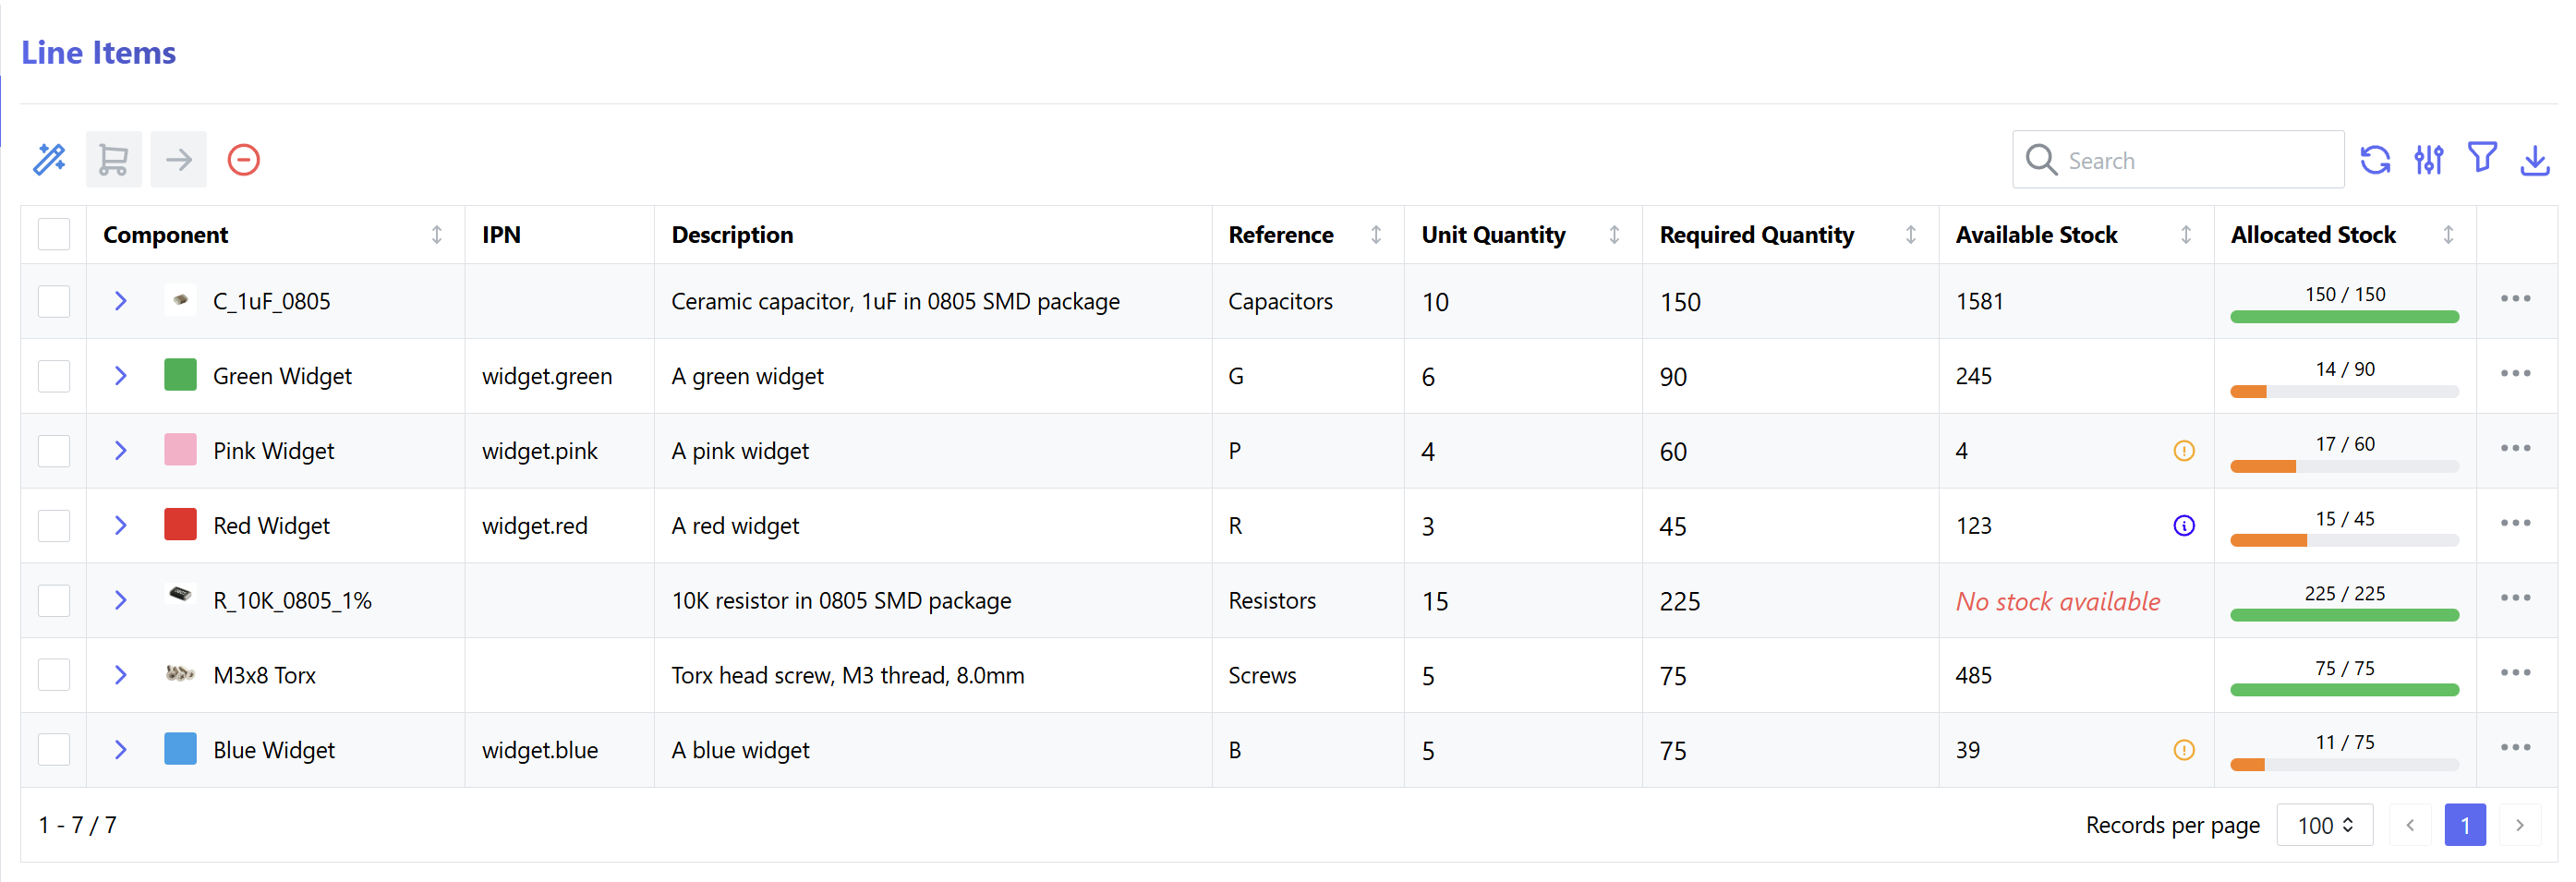Click the auto-allocate magic wand icon
The height and width of the screenshot is (882, 2576).
[x=49, y=160]
